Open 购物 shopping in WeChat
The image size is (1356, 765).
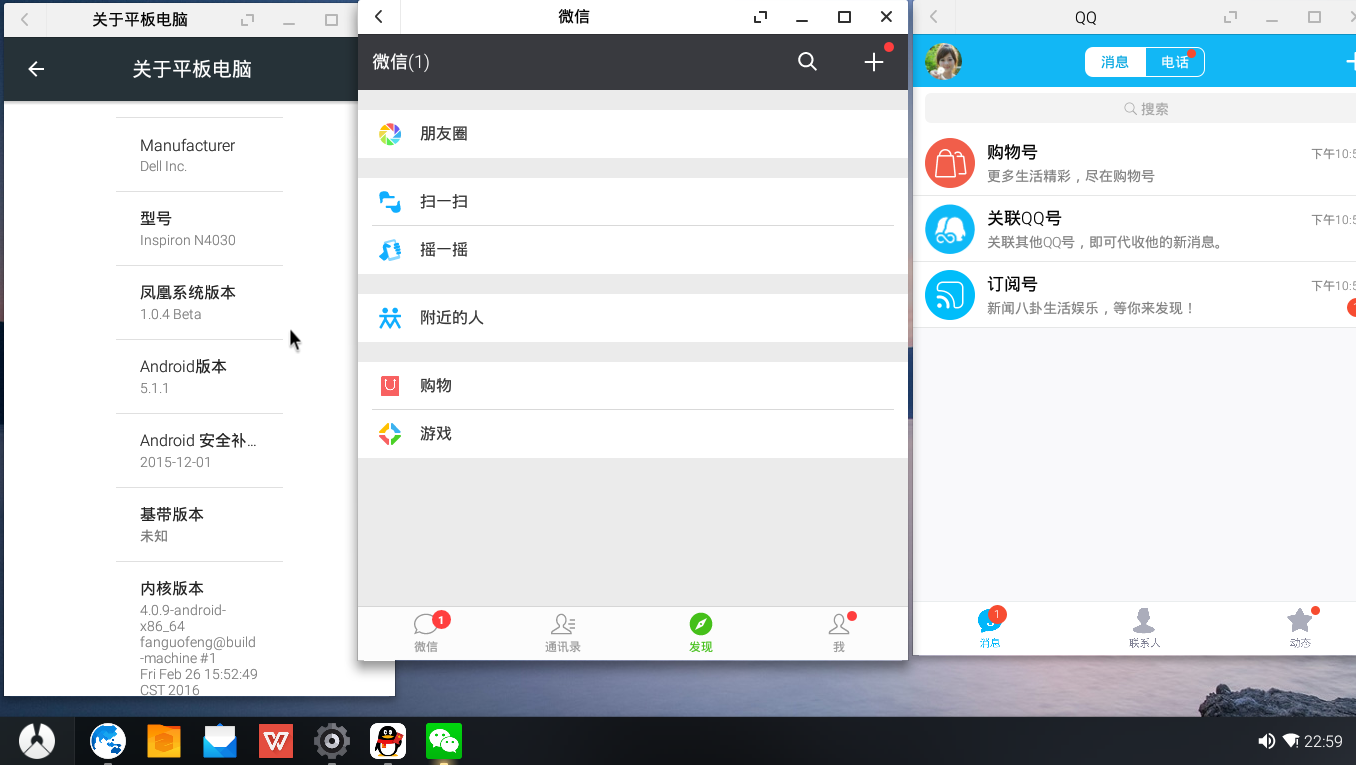pos(633,386)
